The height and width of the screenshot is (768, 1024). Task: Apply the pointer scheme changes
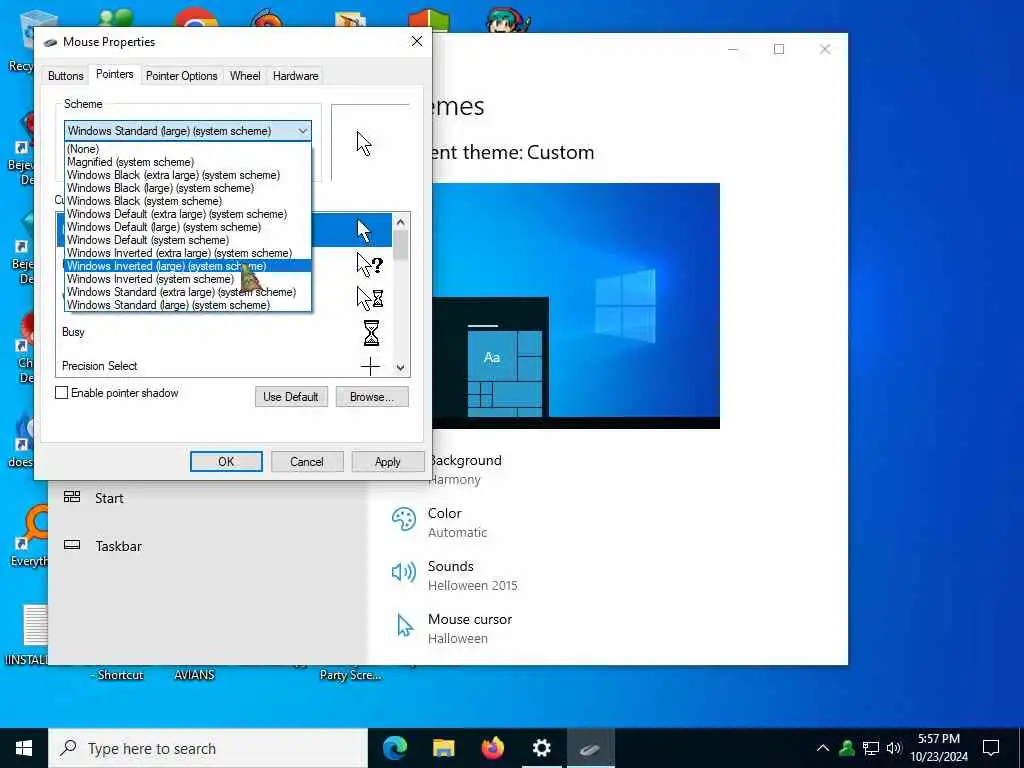pos(387,462)
